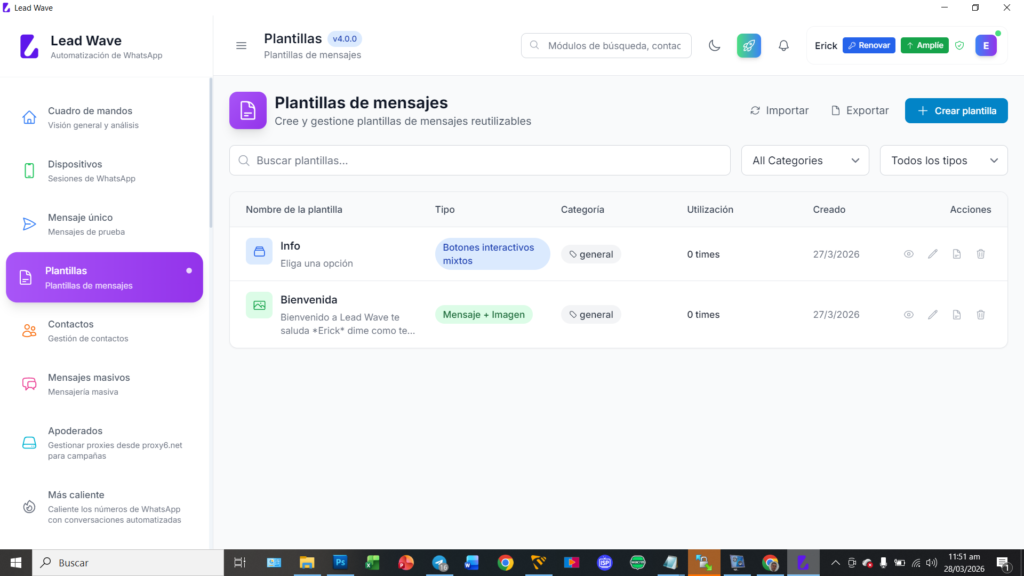The height and width of the screenshot is (576, 1024).
Task: Delete the Bienvenida template using trash icon
Action: (x=980, y=314)
